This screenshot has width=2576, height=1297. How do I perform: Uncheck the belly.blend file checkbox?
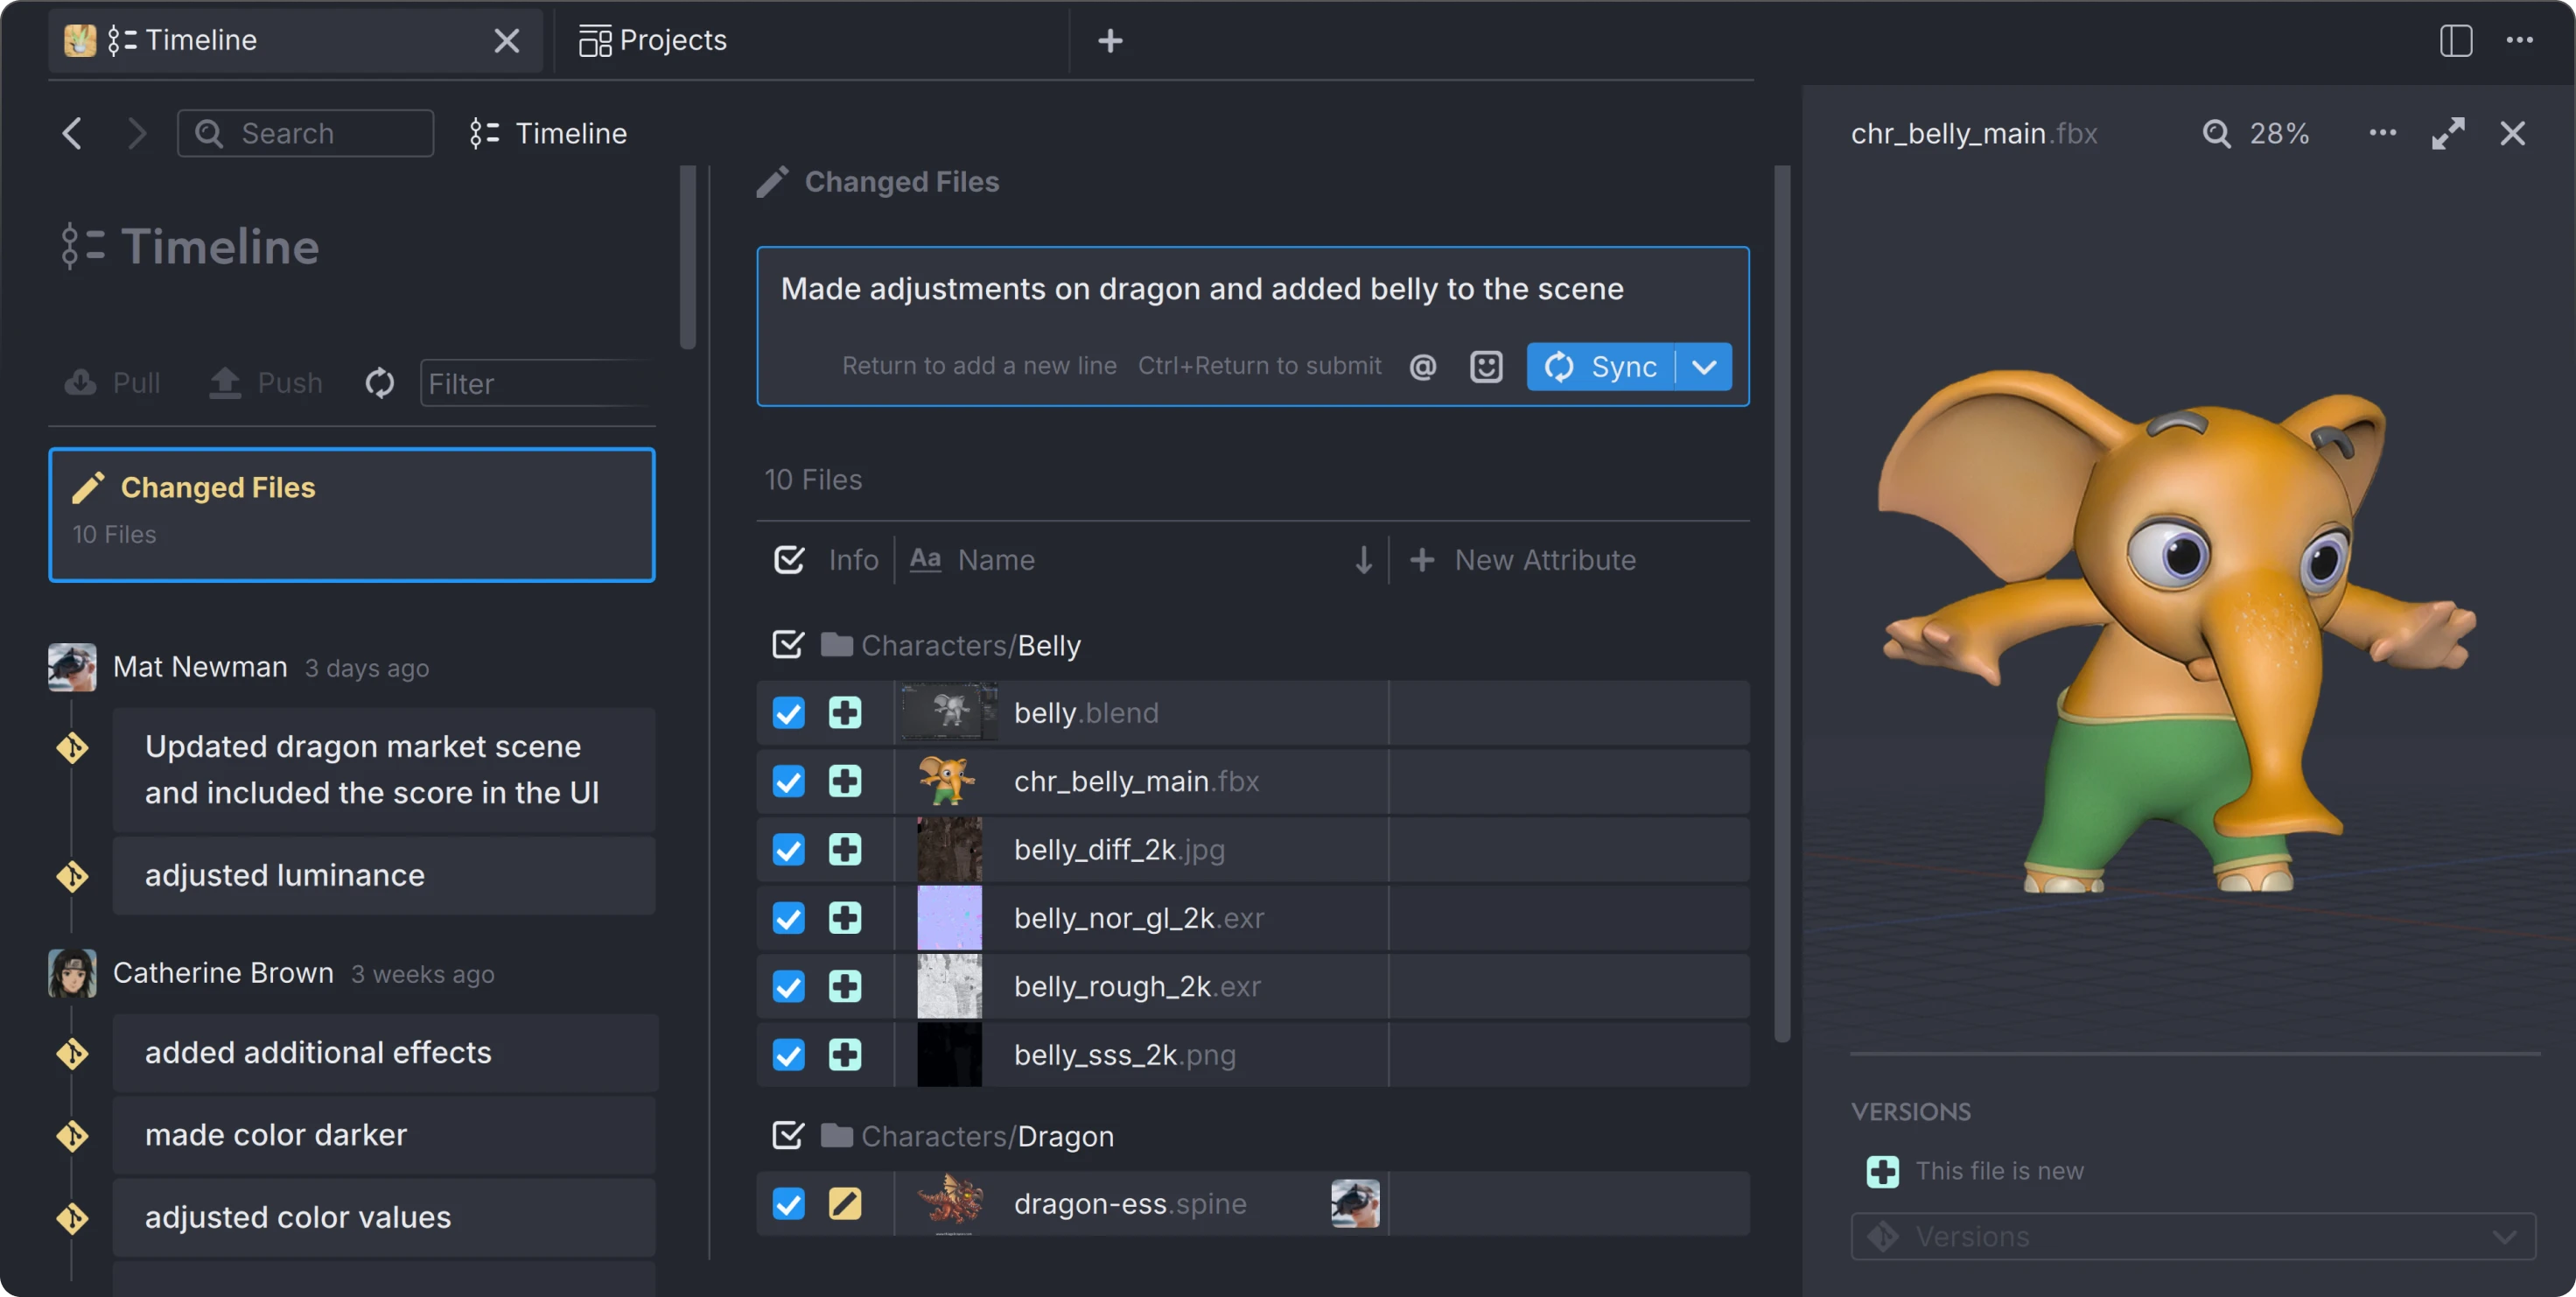click(x=789, y=713)
